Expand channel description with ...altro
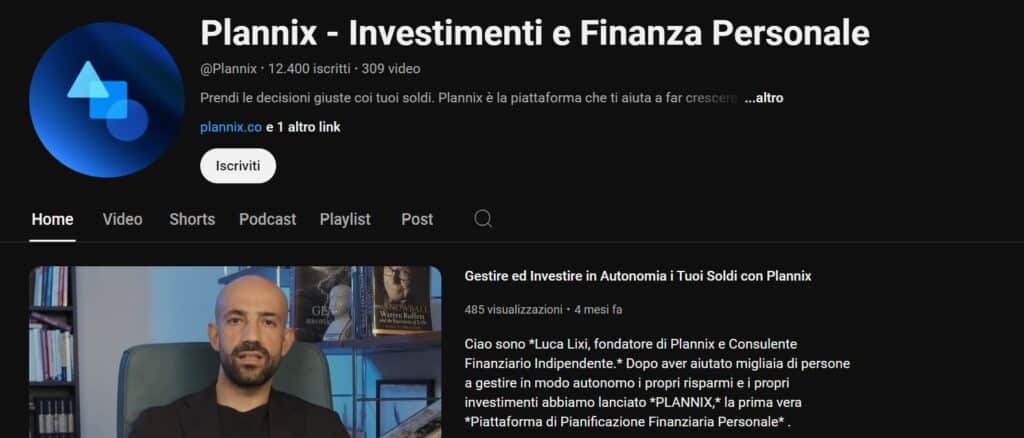The image size is (1024, 438). point(763,98)
